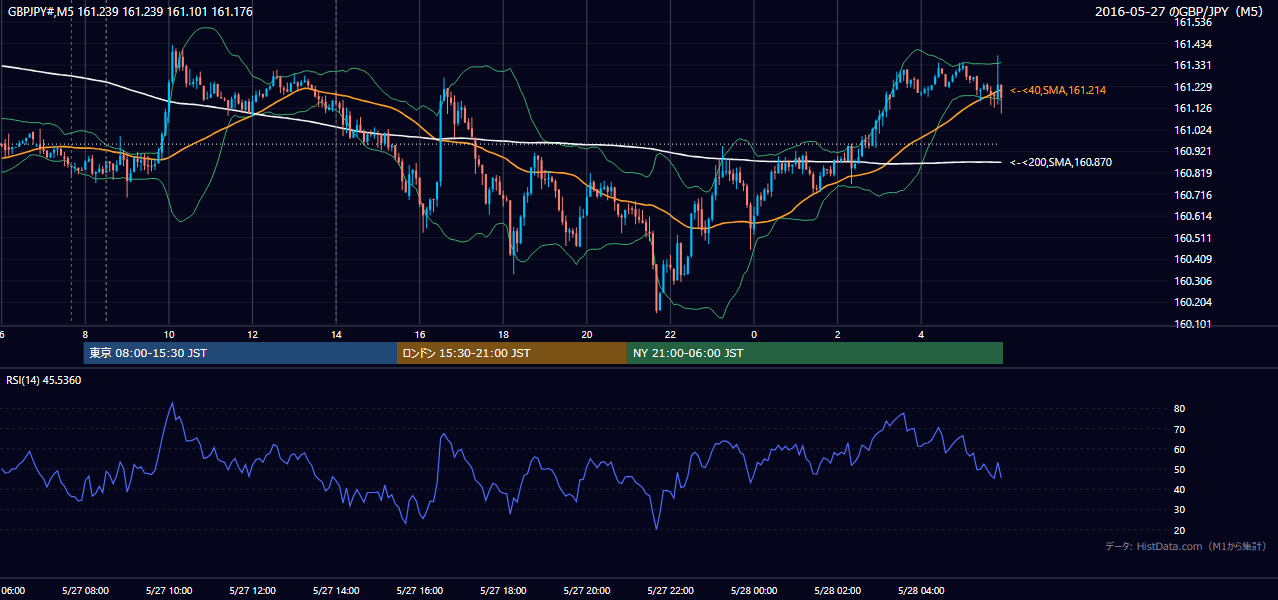Screen dimensions: 1278x600
Task: Click price axis value 161.024
Action: [1193, 130]
